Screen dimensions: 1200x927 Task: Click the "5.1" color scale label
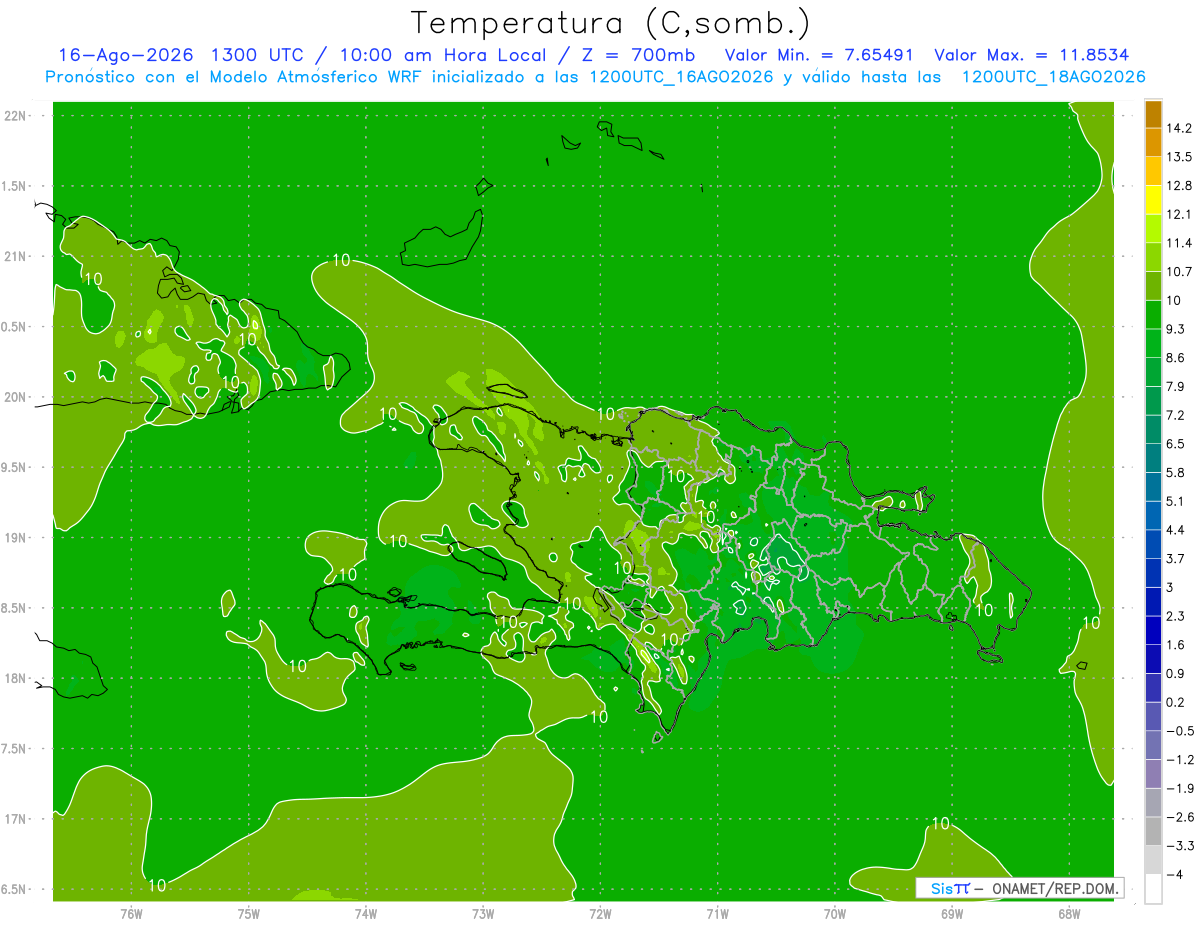1175,501
